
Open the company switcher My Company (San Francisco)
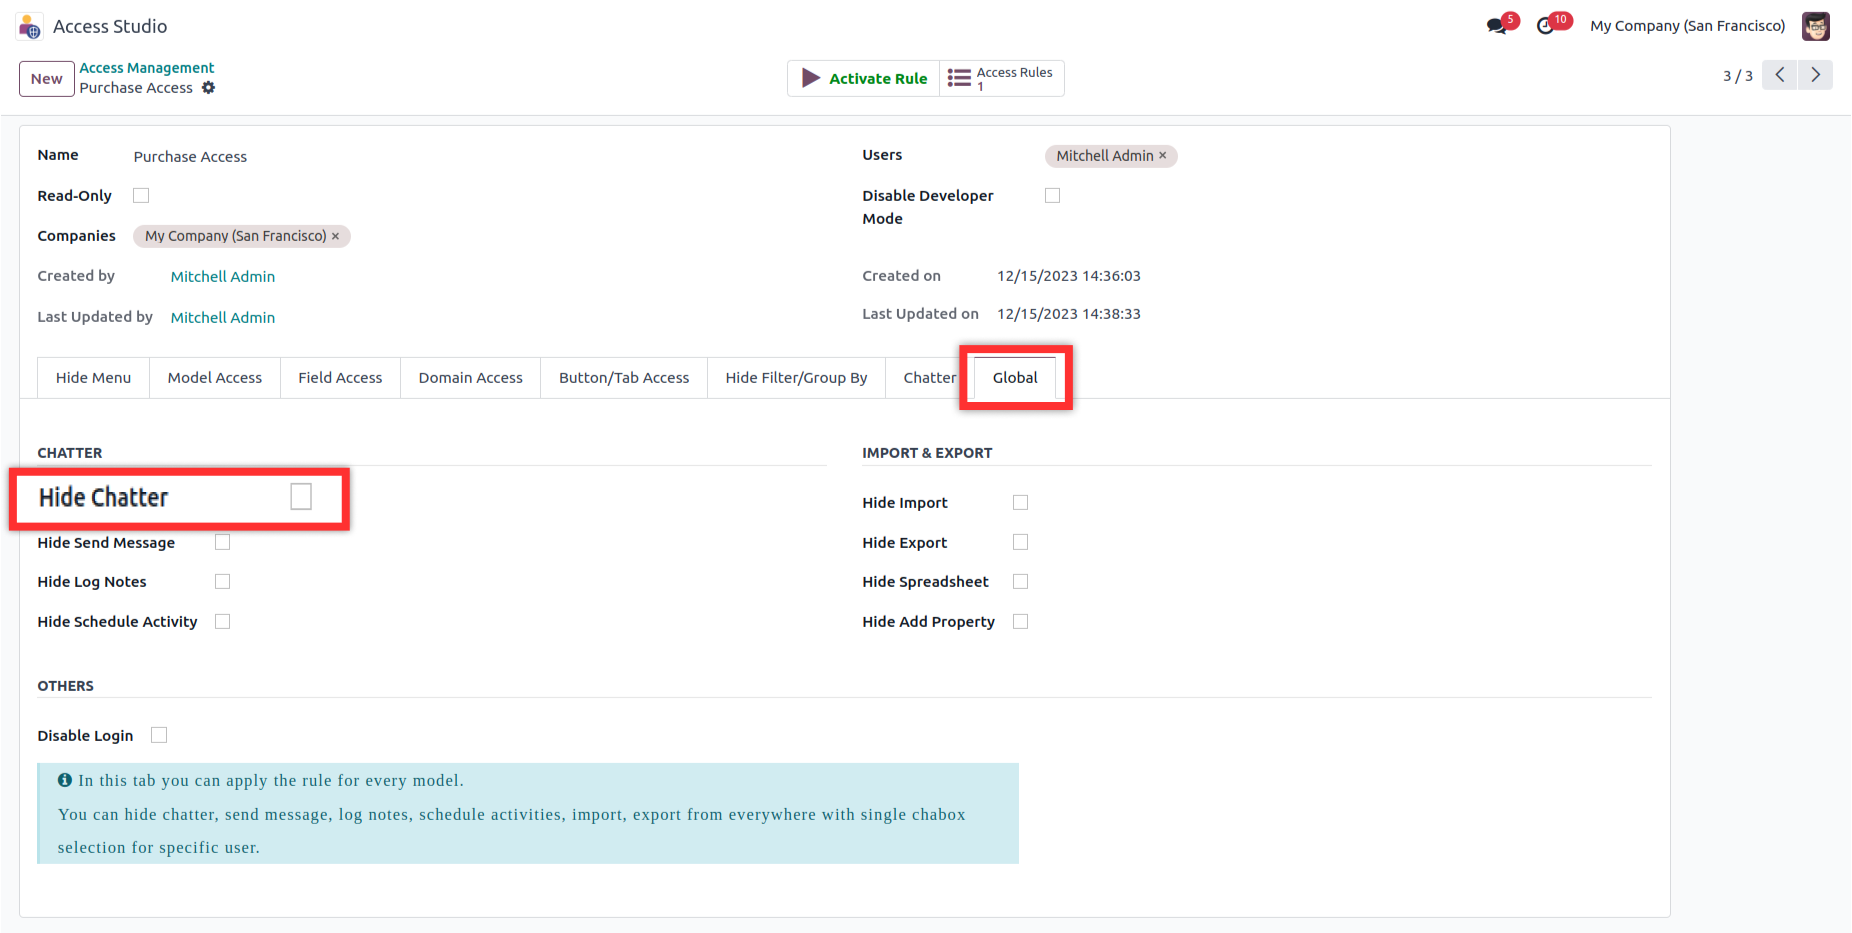(x=1687, y=26)
